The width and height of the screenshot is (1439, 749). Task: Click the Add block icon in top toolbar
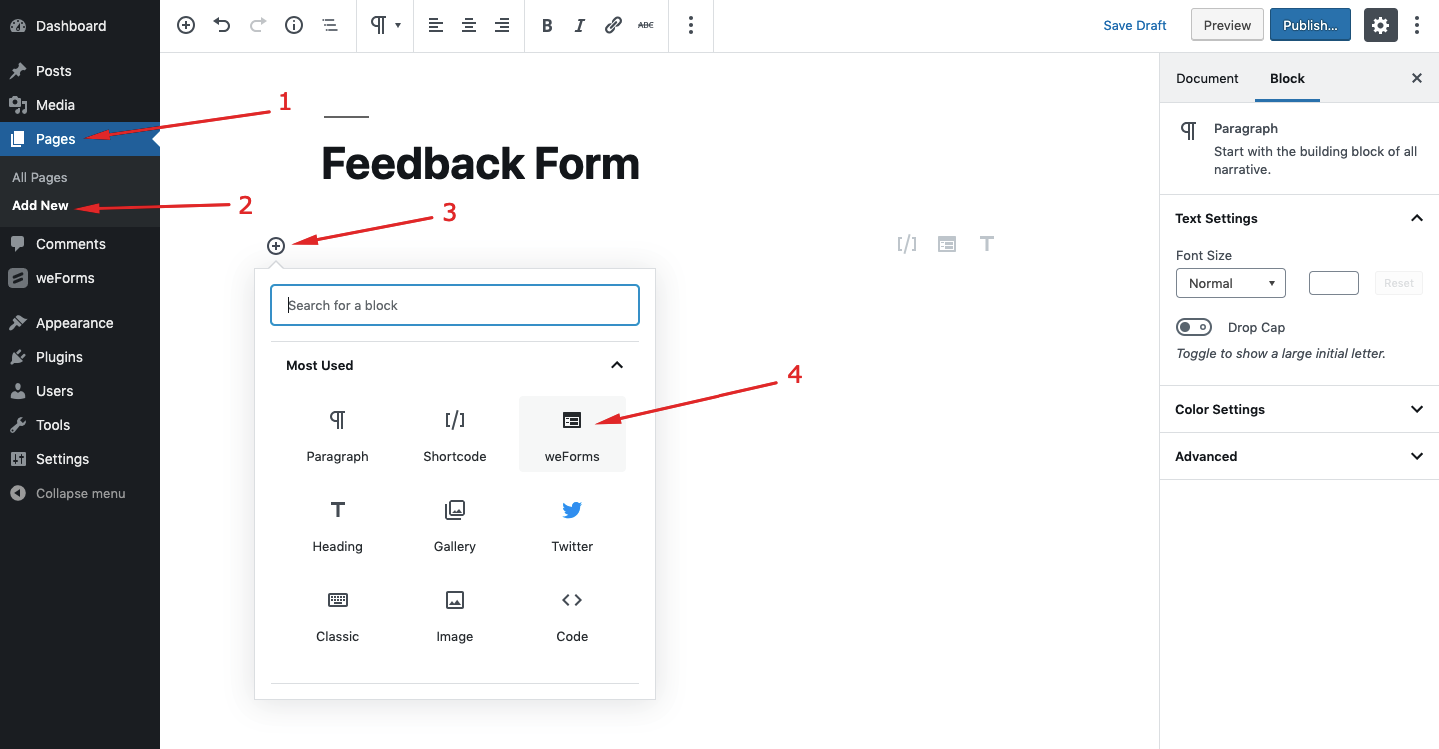[186, 26]
